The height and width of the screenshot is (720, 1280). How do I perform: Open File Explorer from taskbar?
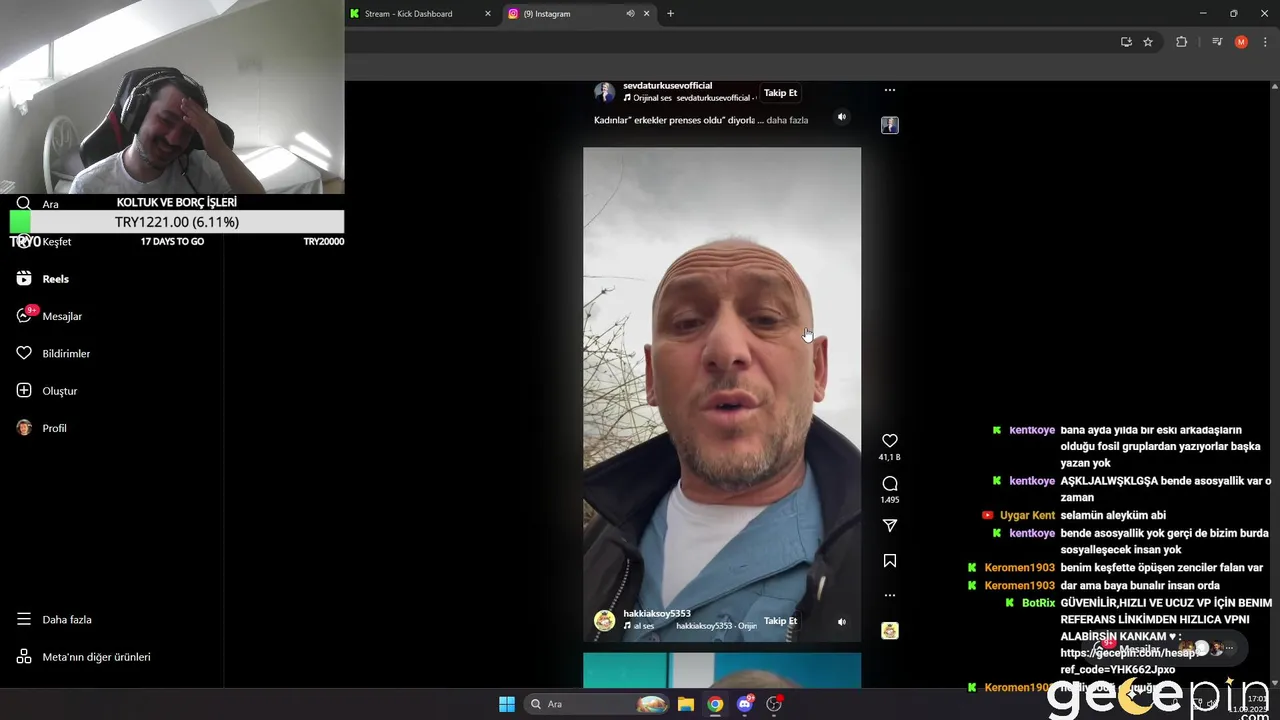tap(686, 704)
